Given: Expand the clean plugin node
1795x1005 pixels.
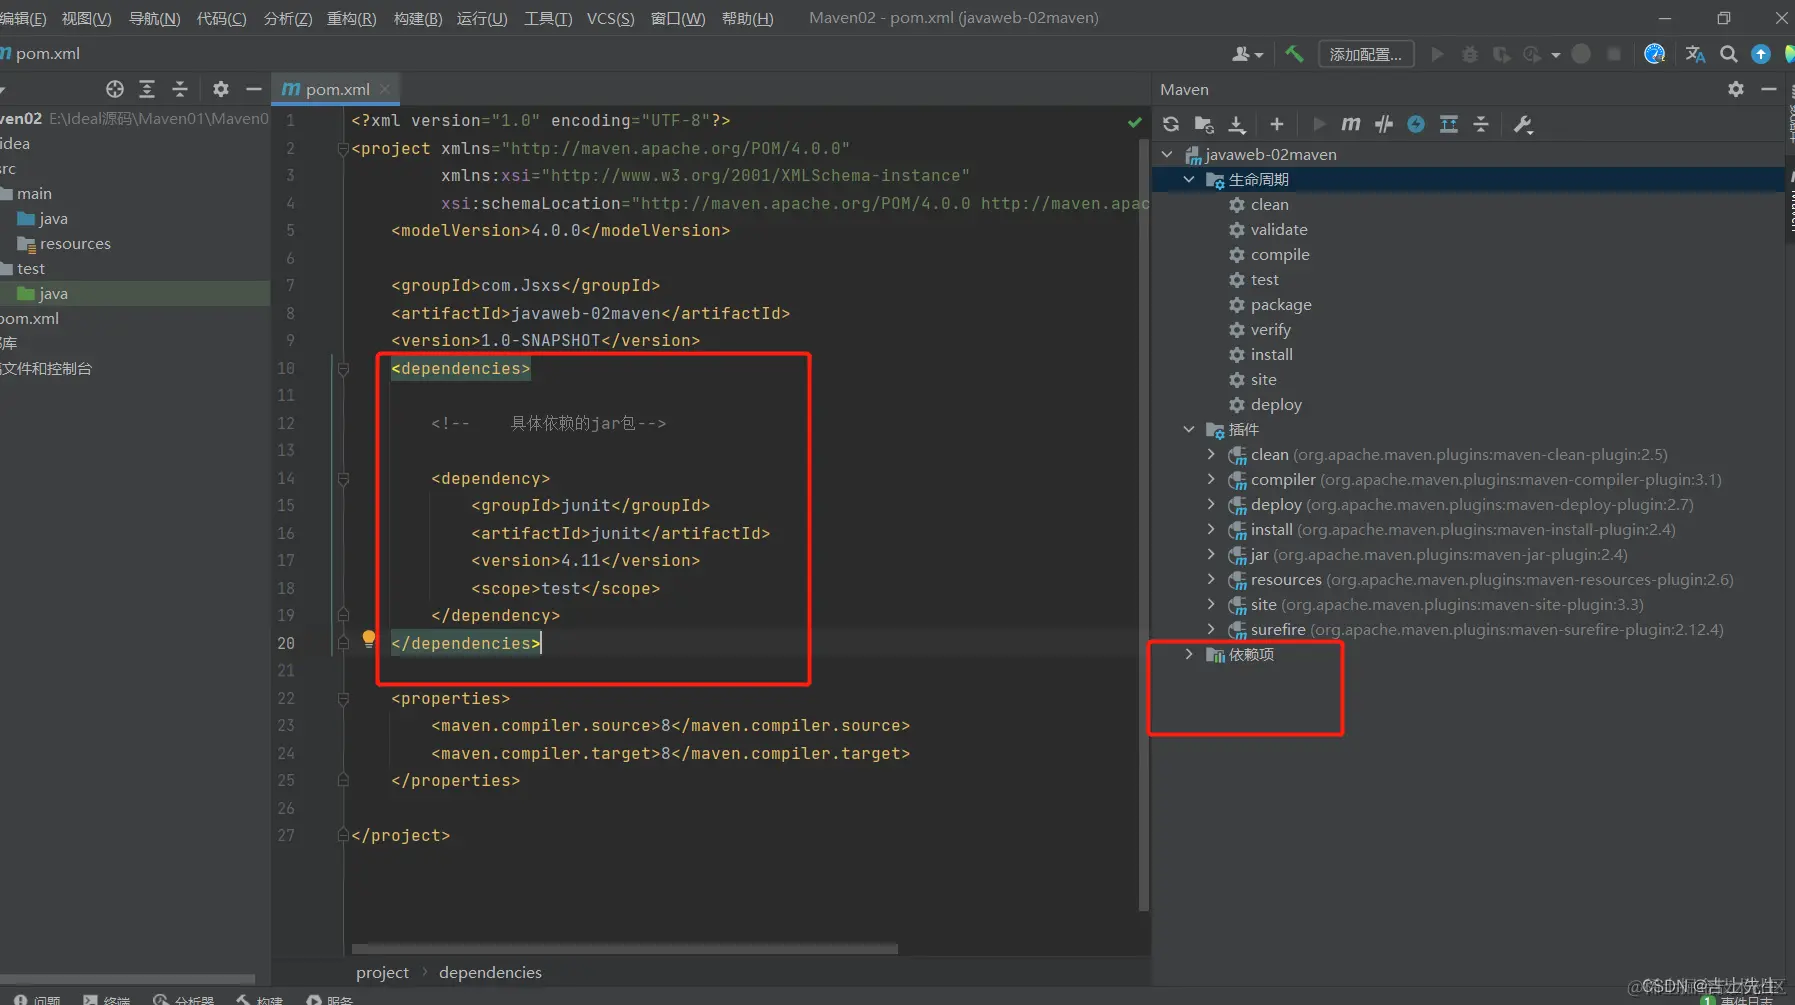Looking at the screenshot, I should coord(1211,454).
